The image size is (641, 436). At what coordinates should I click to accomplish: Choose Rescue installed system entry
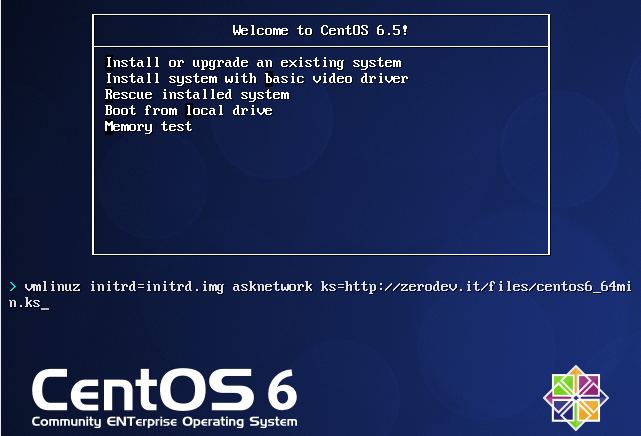pos(197,94)
